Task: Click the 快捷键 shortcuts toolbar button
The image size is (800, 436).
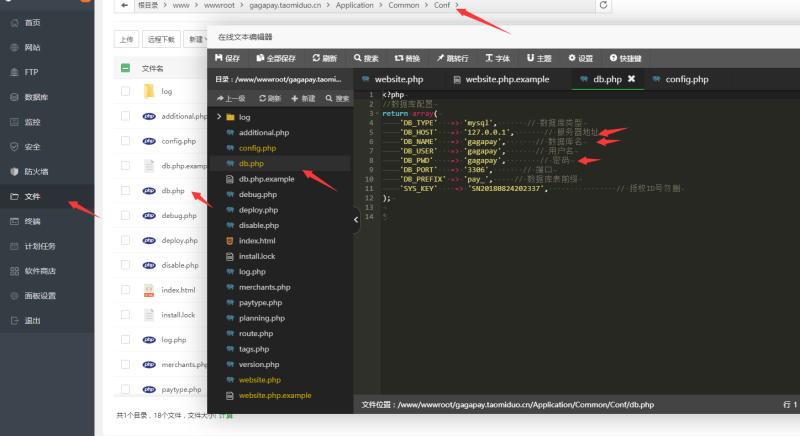Action: point(626,58)
